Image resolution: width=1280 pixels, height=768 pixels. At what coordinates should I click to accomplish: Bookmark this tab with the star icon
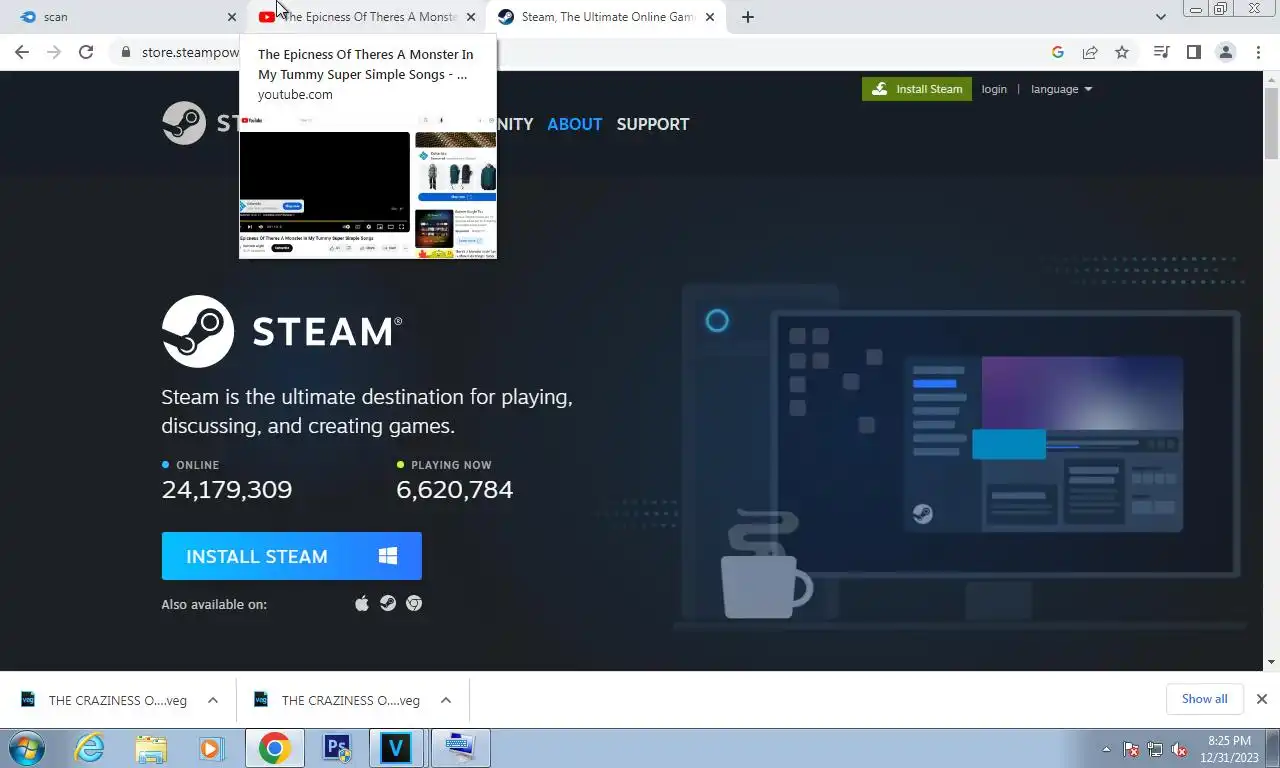1122,53
